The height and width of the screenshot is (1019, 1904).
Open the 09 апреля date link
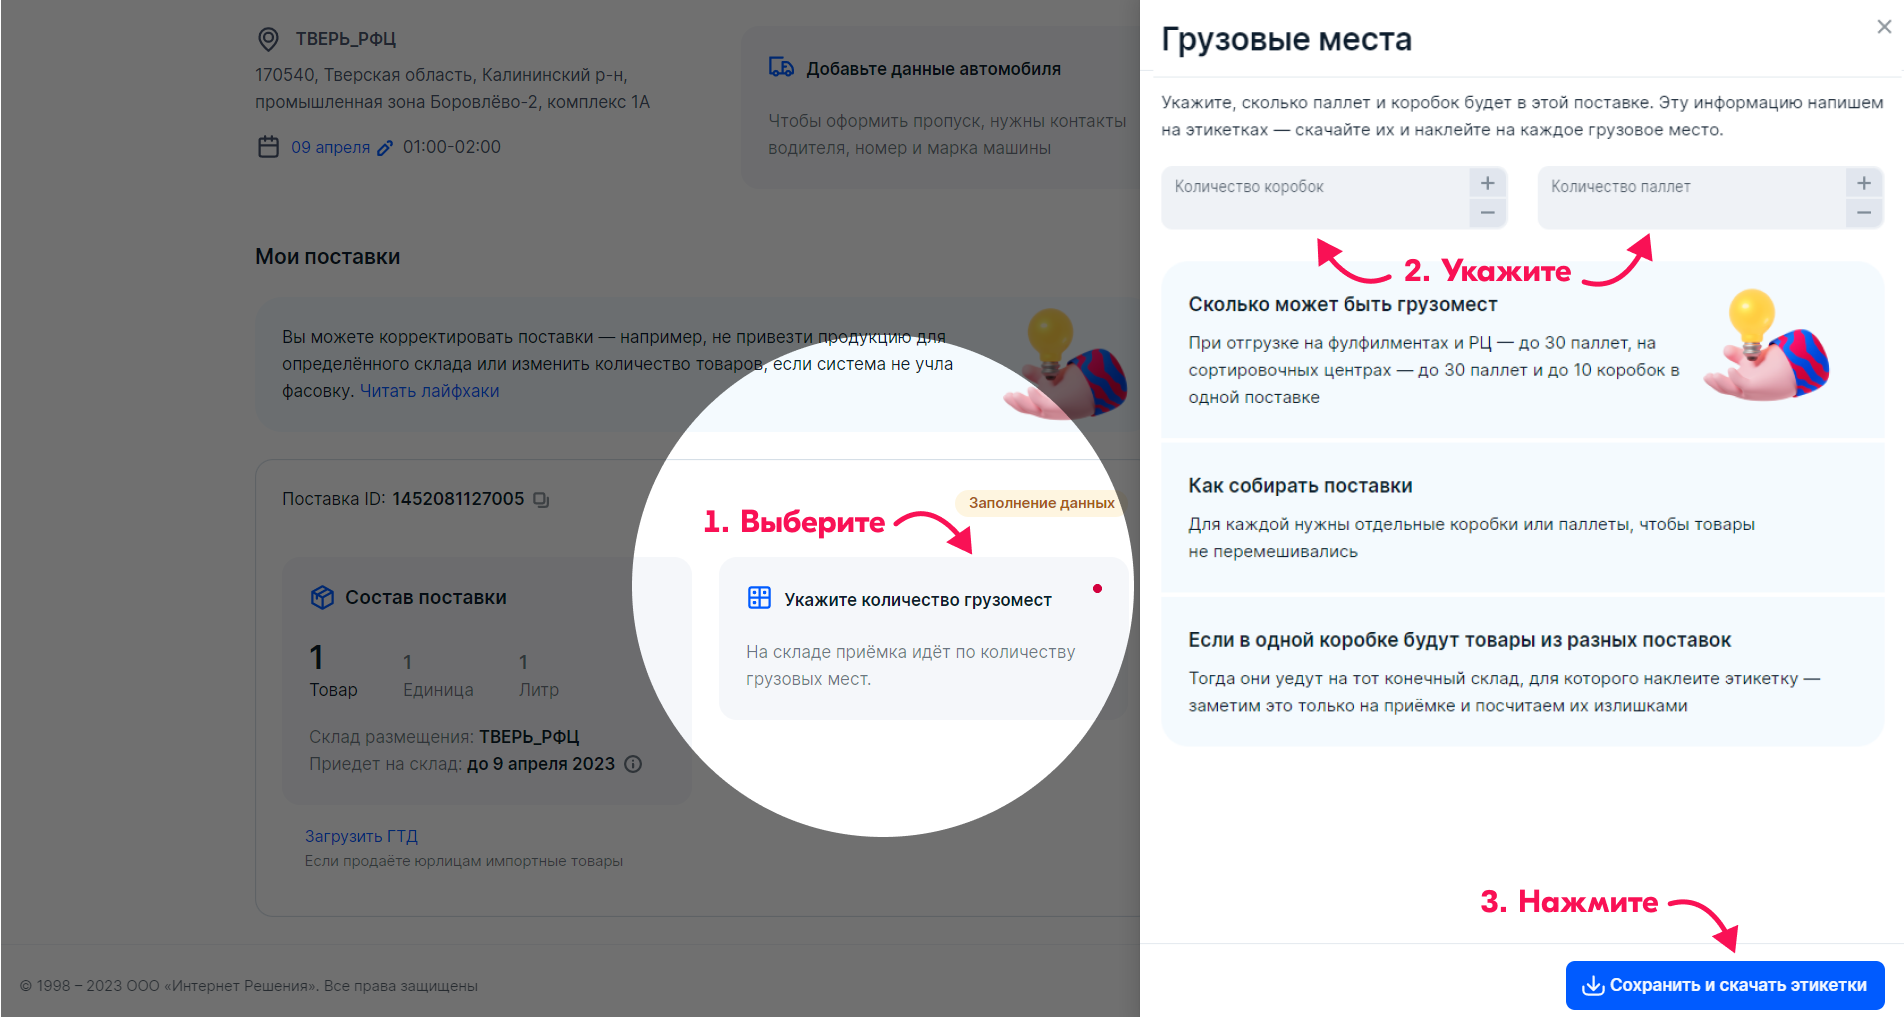coord(330,147)
